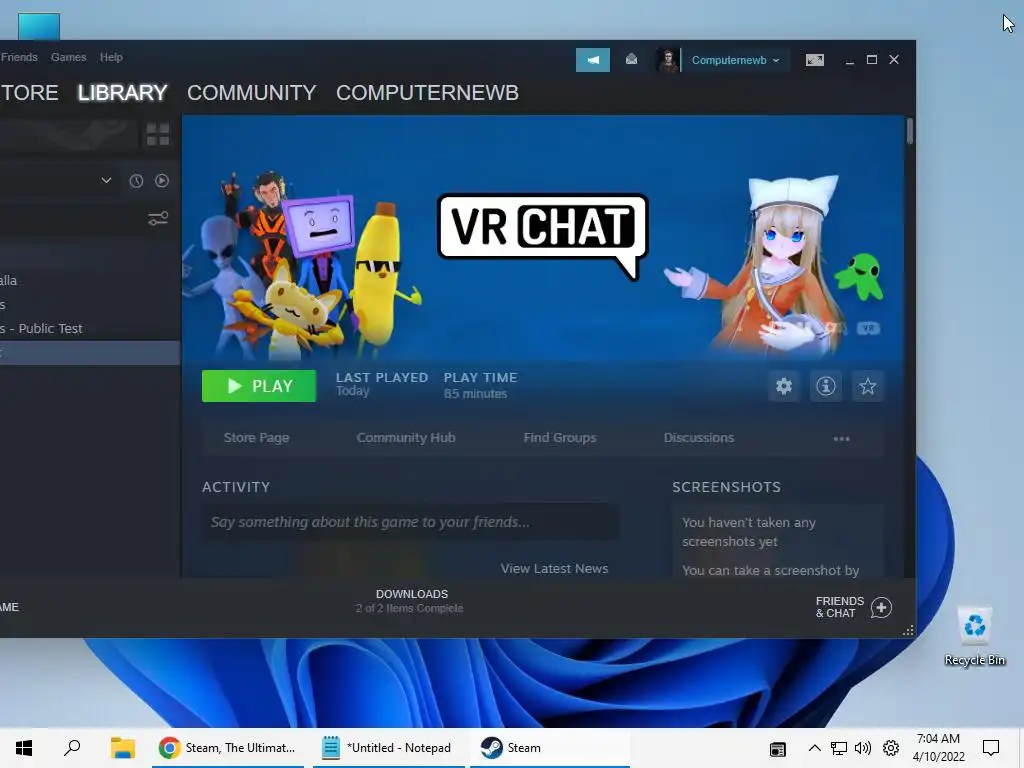Open the COMPUTERNEWB profile tab
The height and width of the screenshot is (768, 1024).
click(x=427, y=93)
